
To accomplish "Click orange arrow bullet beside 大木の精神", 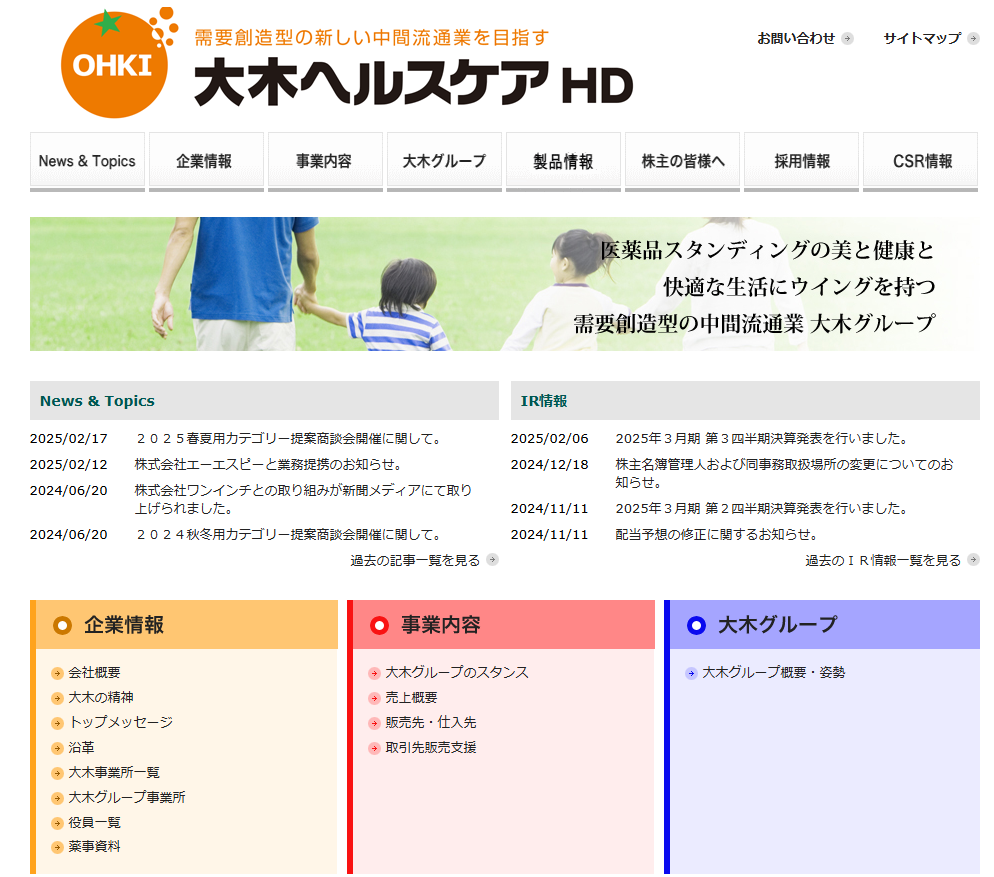I will 57,698.
